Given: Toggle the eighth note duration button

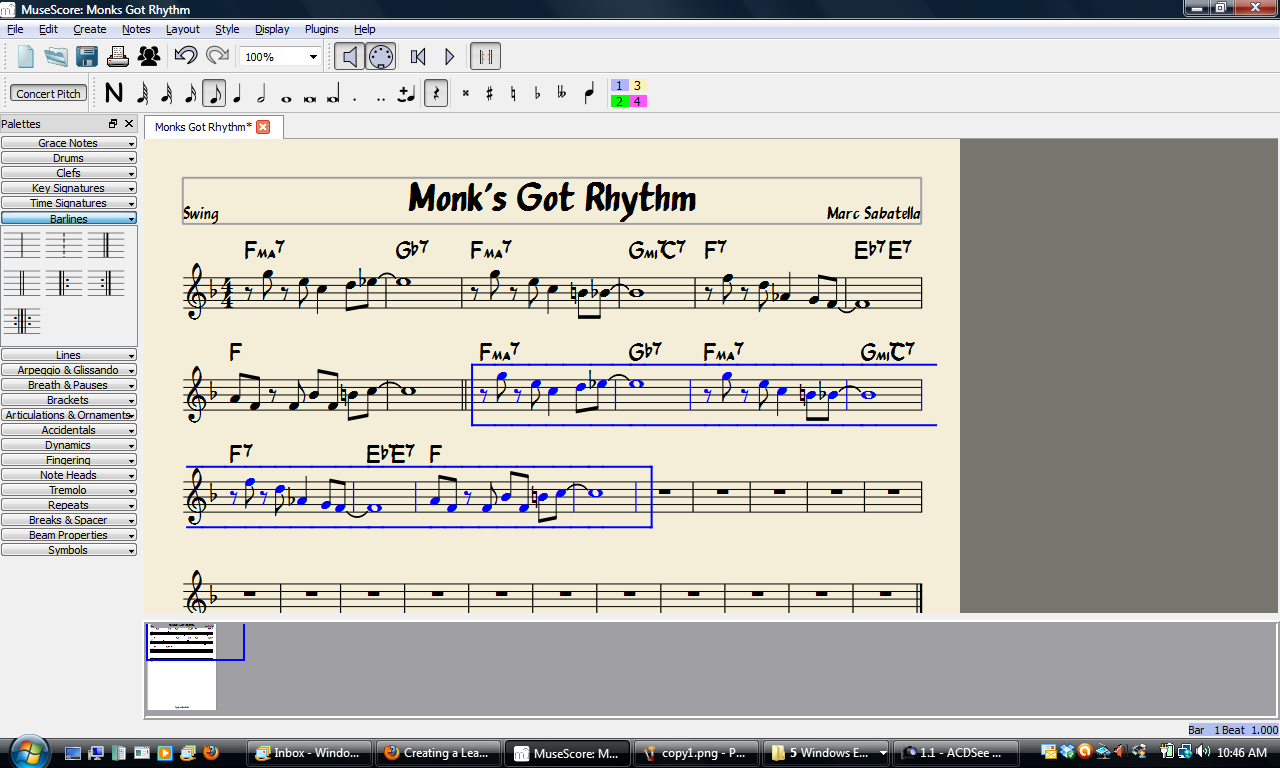Looking at the screenshot, I should coord(214,94).
